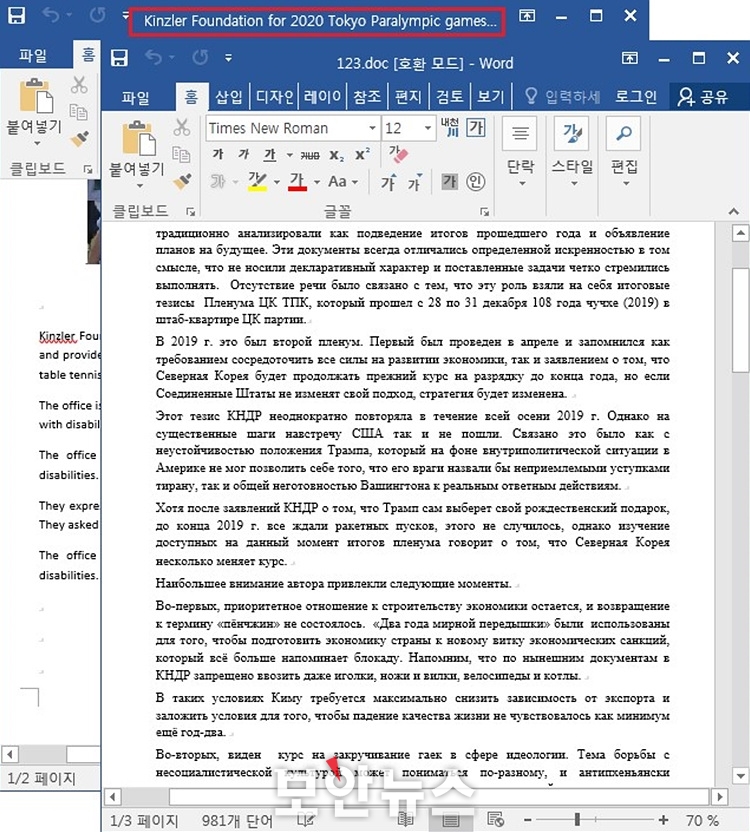Click the phonetic guide icon next to font size
The image size is (750, 832).
450,127
